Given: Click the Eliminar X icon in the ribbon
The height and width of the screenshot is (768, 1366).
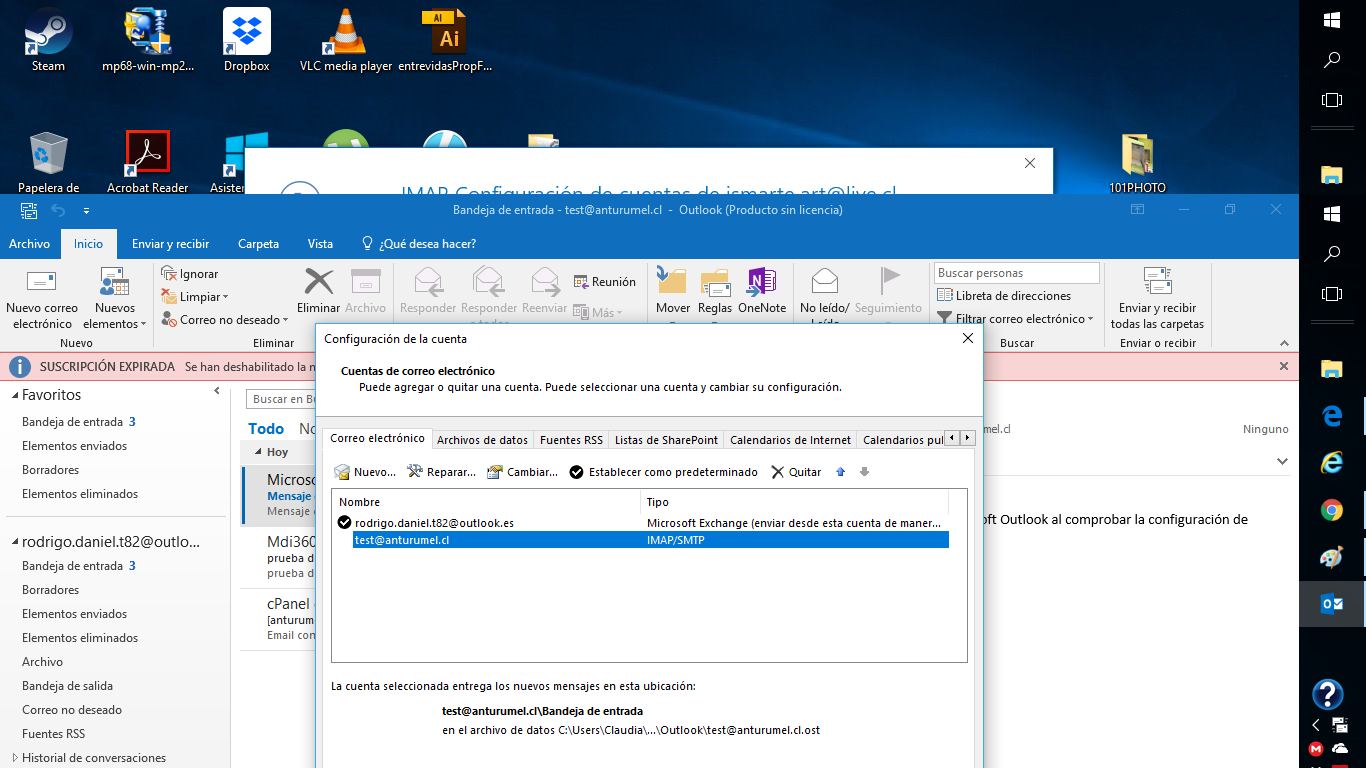Looking at the screenshot, I should click(319, 281).
